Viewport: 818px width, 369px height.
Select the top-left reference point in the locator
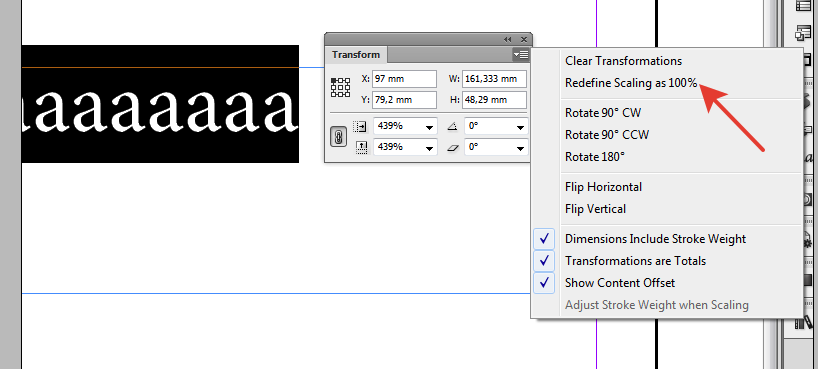(x=334, y=81)
